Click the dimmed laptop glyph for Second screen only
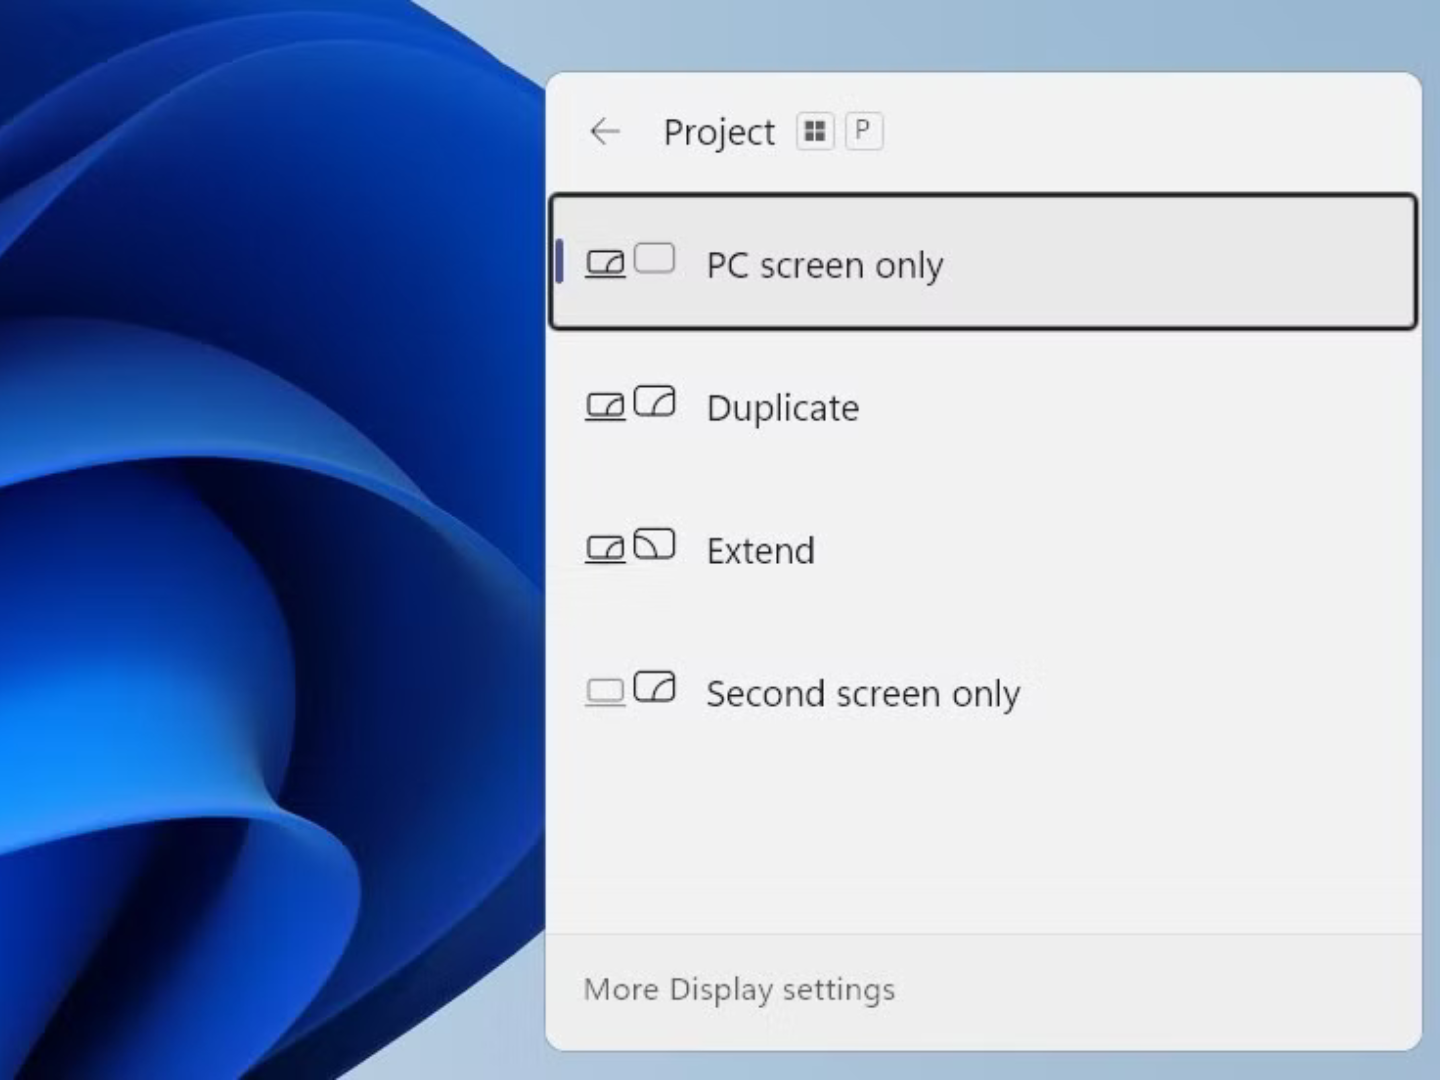This screenshot has width=1440, height=1080. click(x=605, y=692)
